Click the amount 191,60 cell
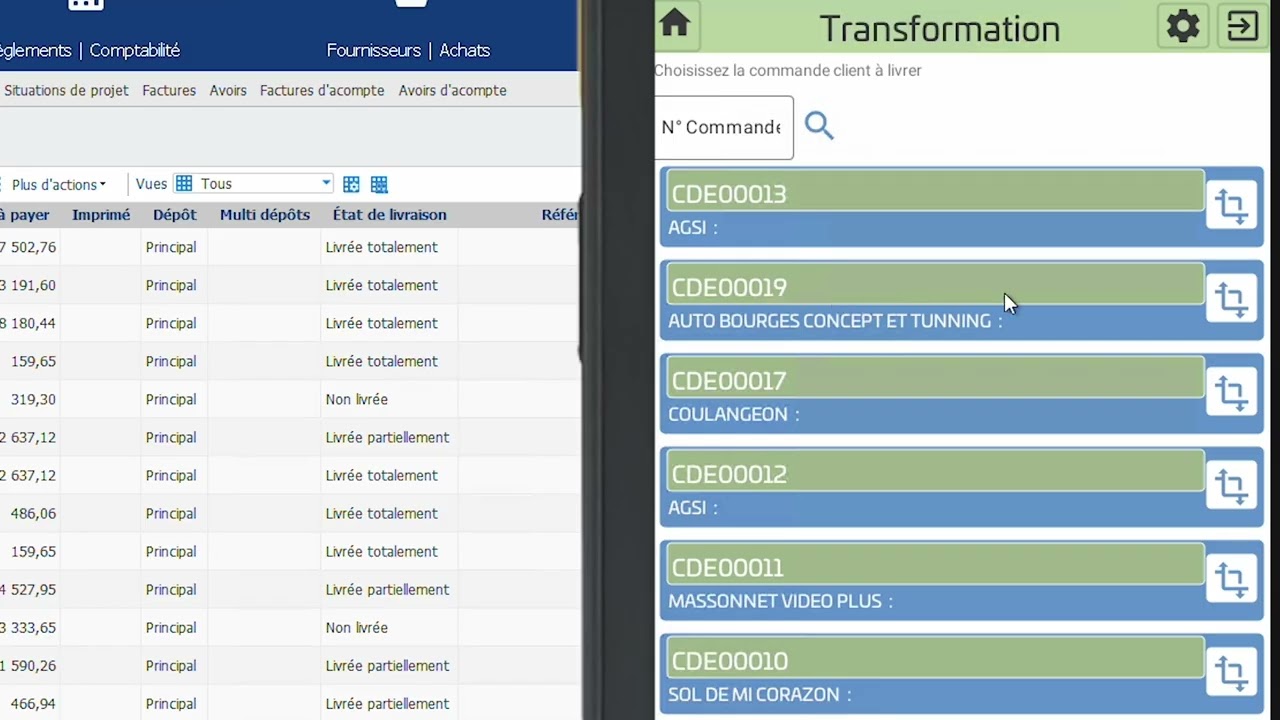This screenshot has height=720, width=1280. (x=29, y=285)
